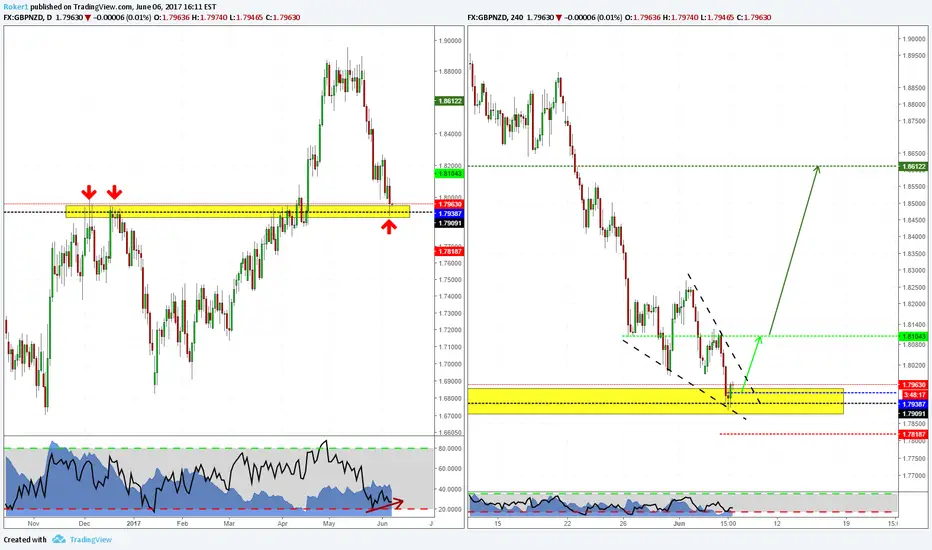Click the 40.0000 level on daily oscillator scale
The width and height of the screenshot is (932, 550).
(x=451, y=489)
